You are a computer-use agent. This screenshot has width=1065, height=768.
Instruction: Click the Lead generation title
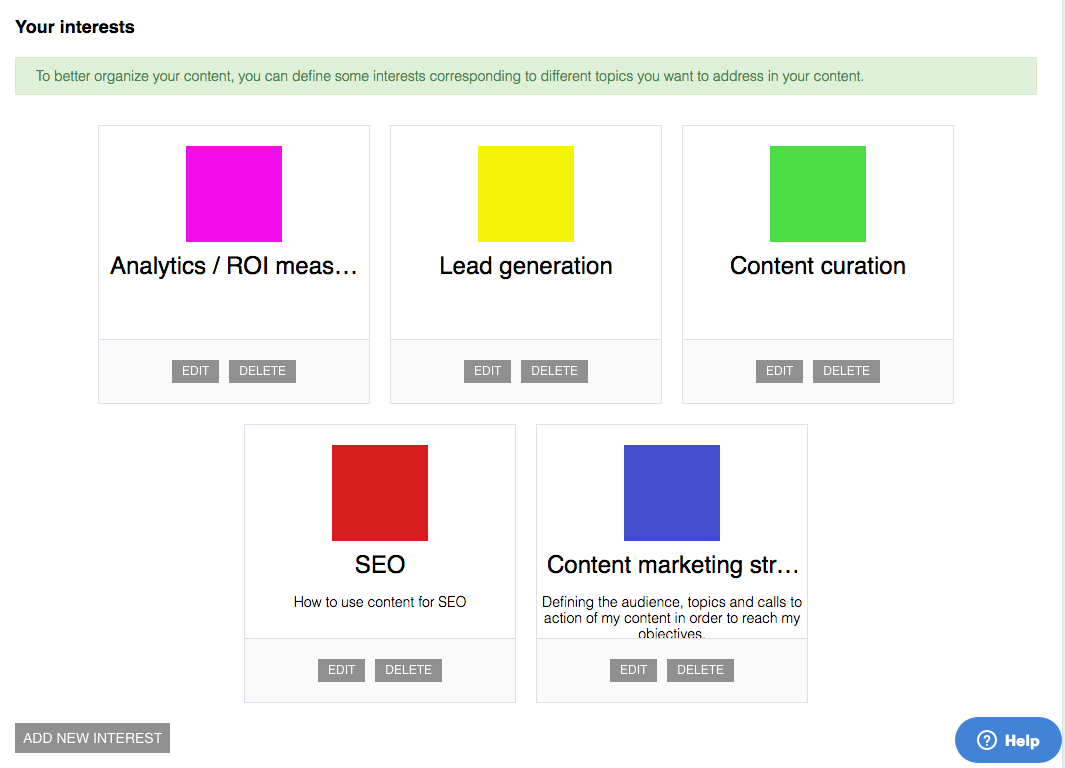[x=526, y=266]
